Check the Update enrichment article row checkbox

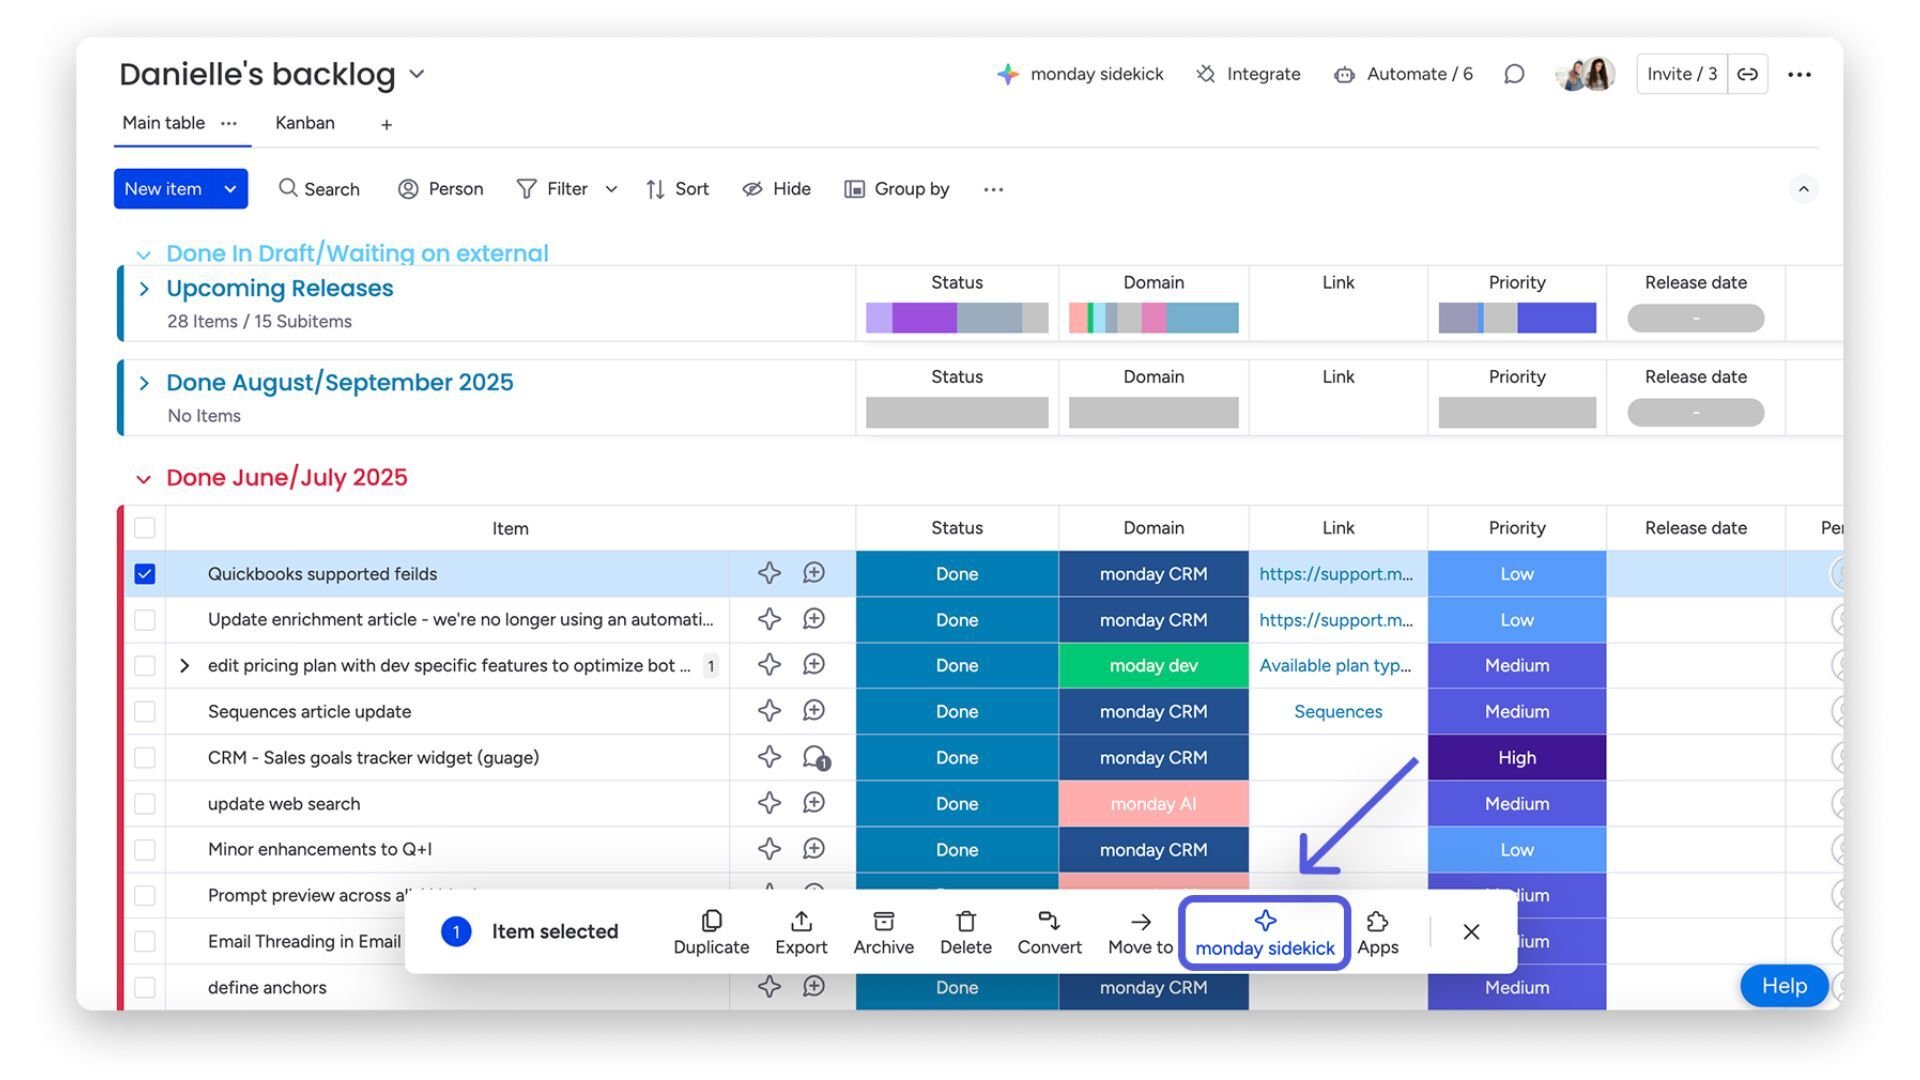point(145,620)
